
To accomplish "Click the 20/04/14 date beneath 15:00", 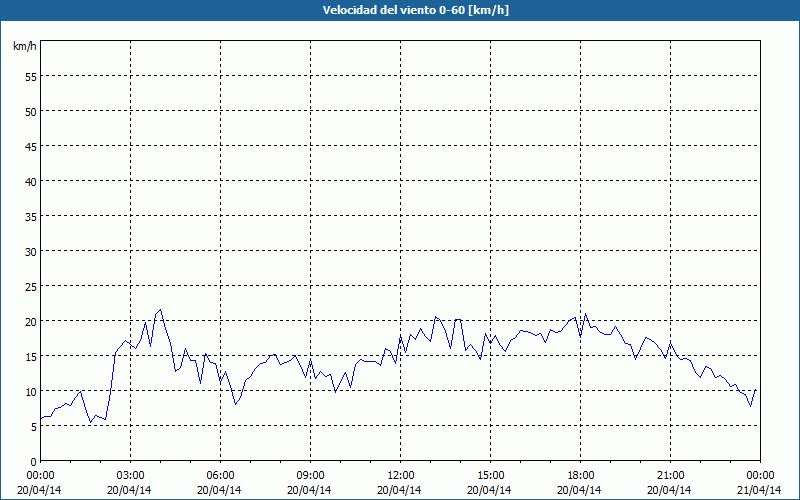I will coord(489,490).
